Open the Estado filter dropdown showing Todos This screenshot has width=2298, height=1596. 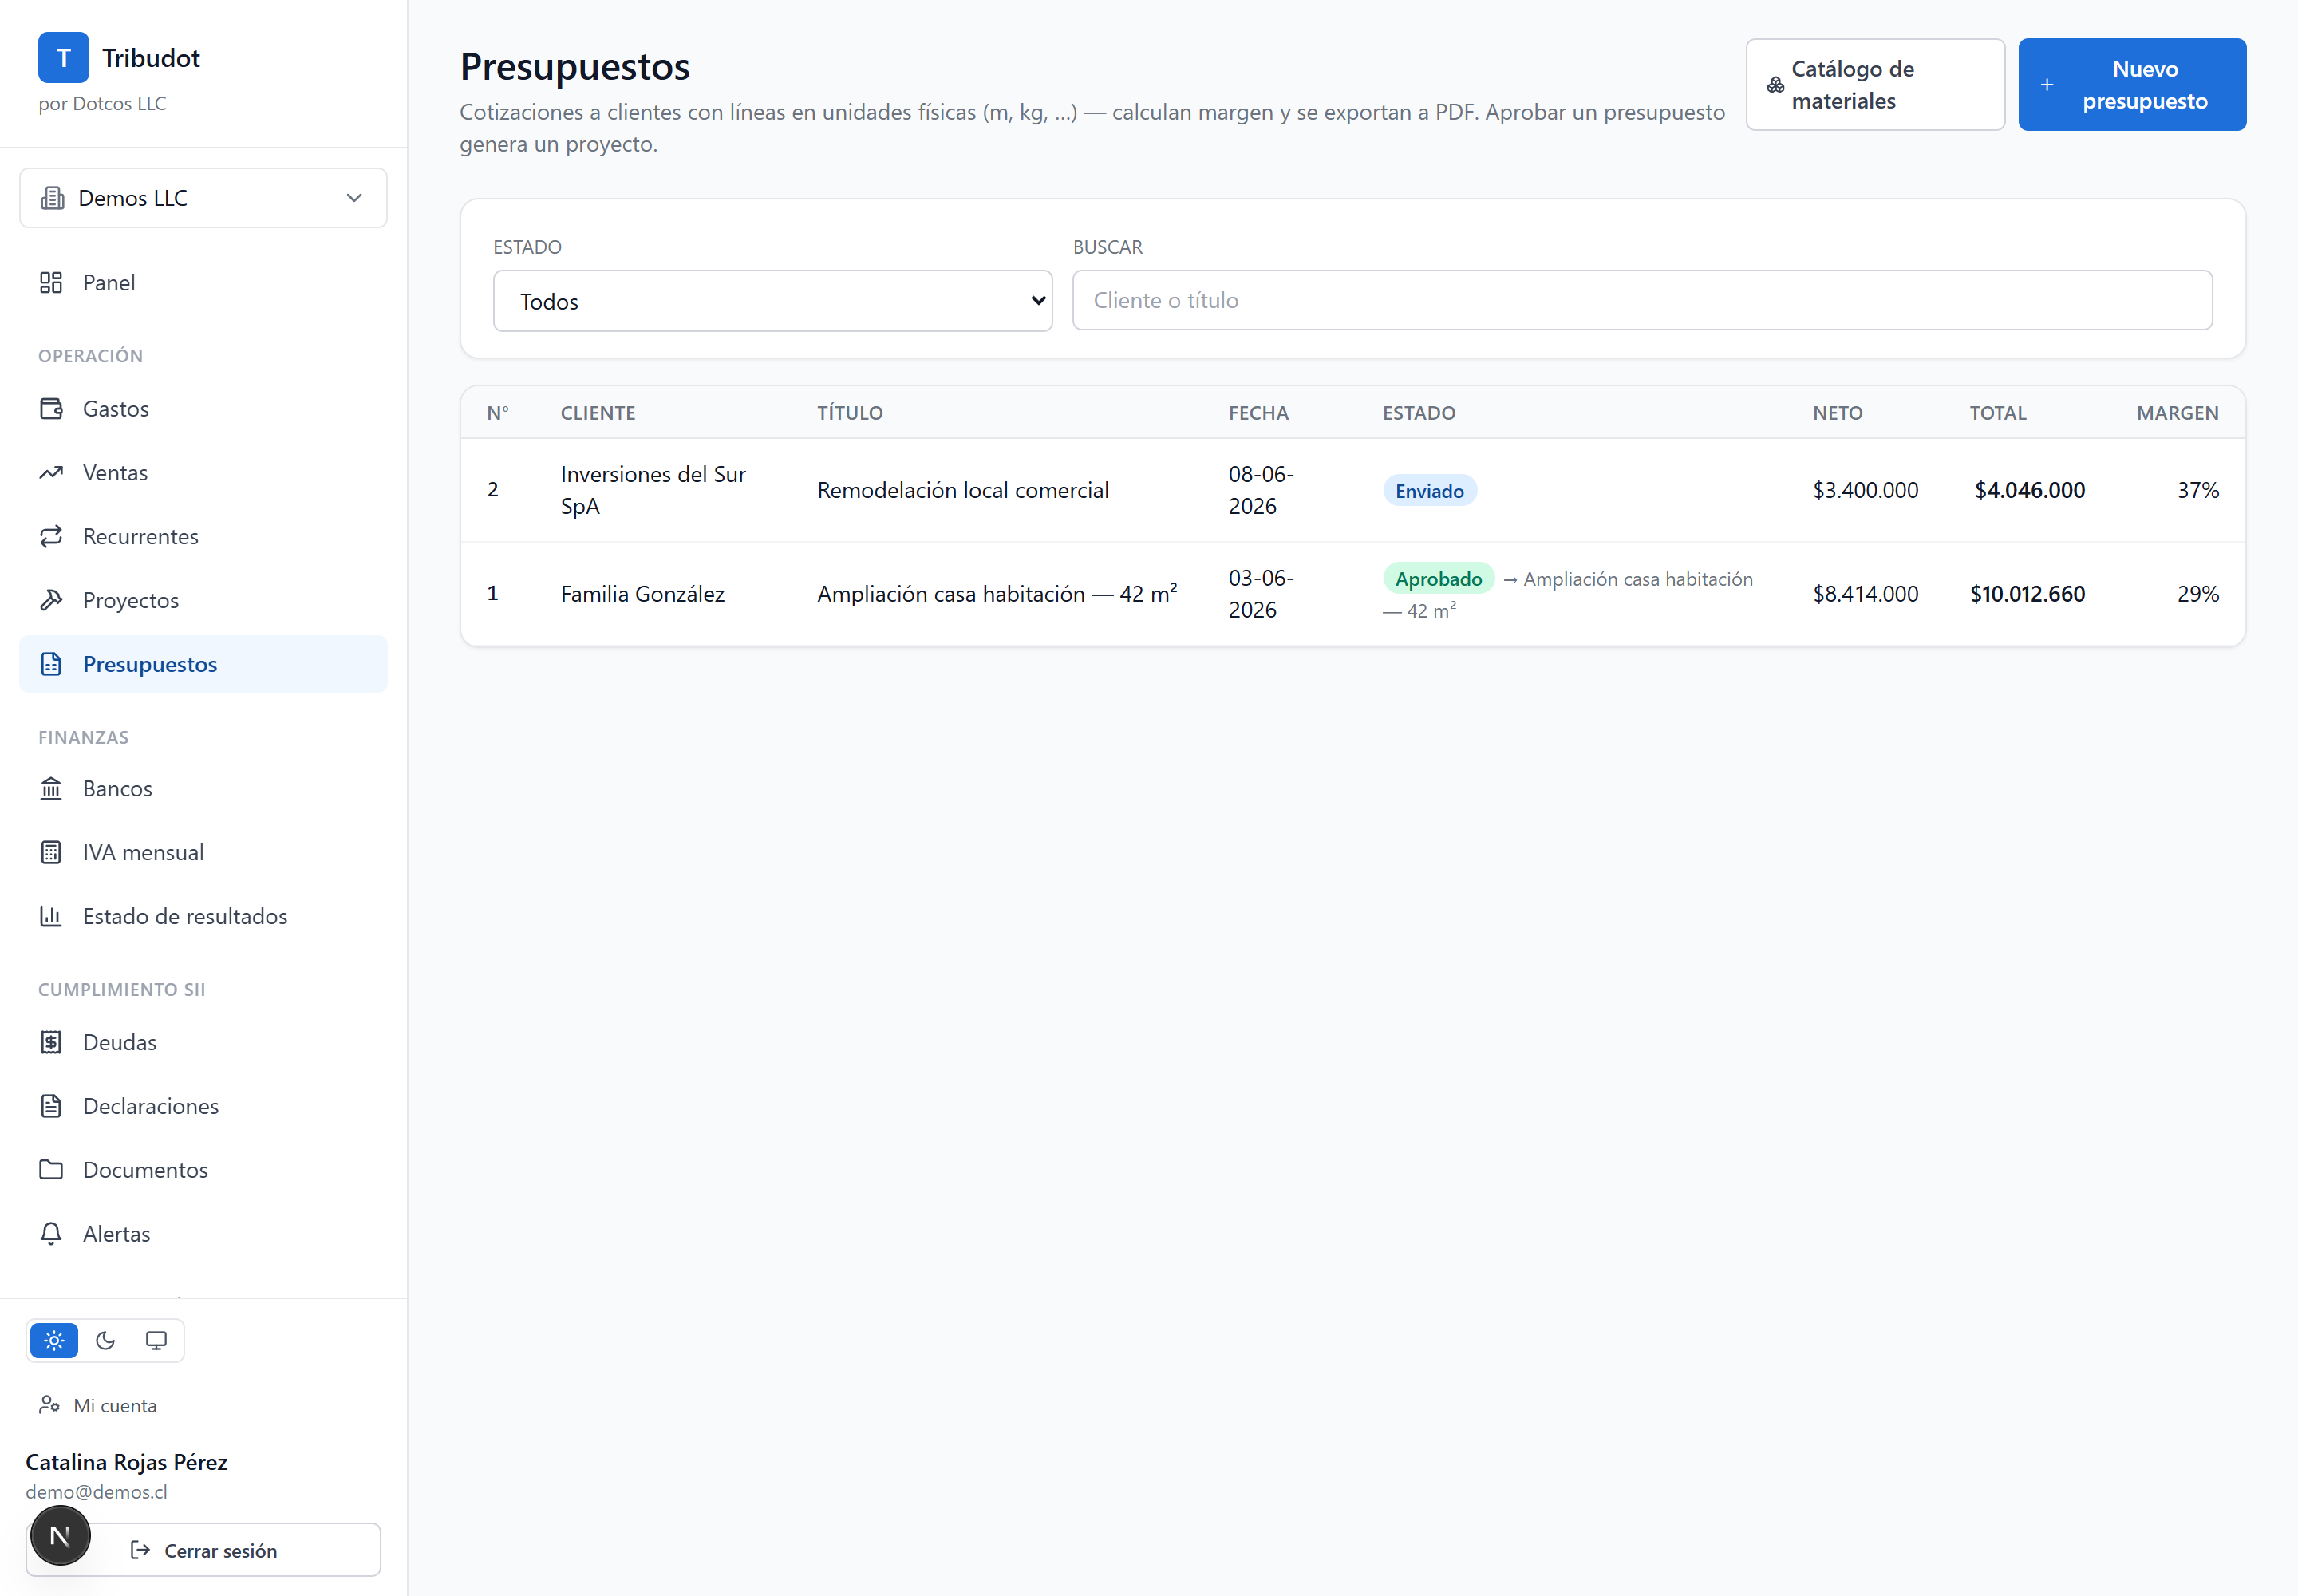tap(773, 301)
